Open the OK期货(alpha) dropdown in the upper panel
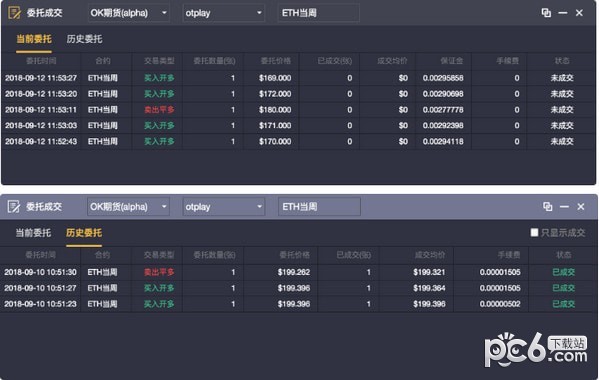The width and height of the screenshot is (599, 380). coord(128,13)
